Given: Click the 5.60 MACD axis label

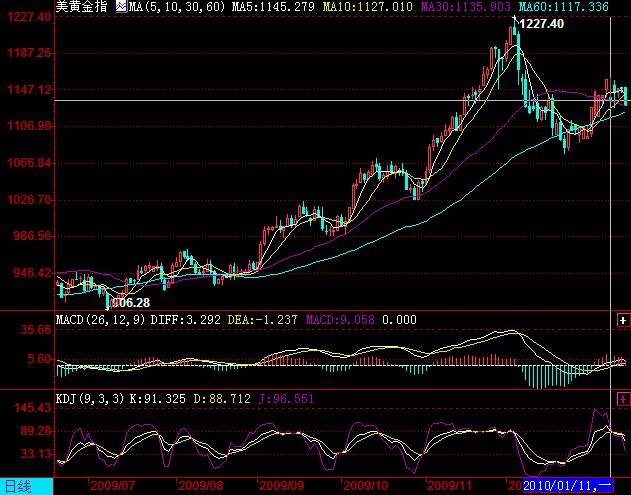Looking at the screenshot, I should pos(39,359).
